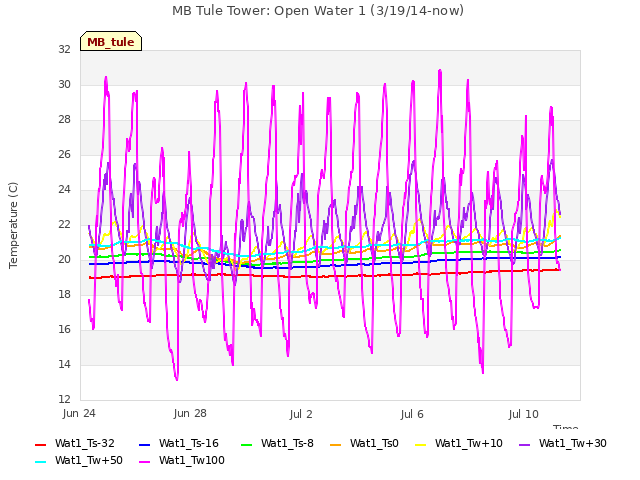The width and height of the screenshot is (640, 480).
Task: Click the 16 y-axis tick label
Action: pos(64,329)
